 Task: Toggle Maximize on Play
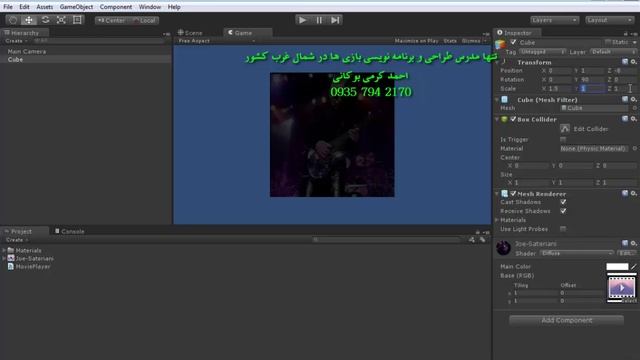click(x=416, y=41)
